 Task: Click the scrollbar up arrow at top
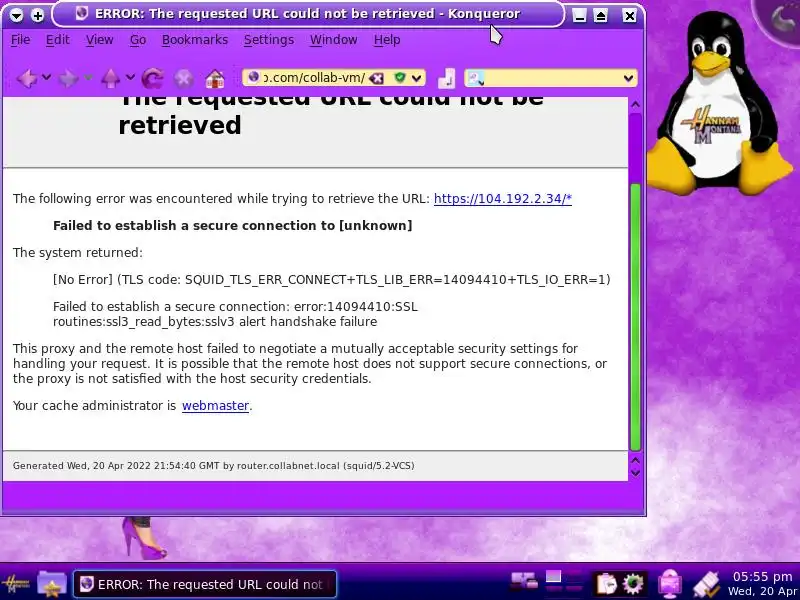coord(635,105)
